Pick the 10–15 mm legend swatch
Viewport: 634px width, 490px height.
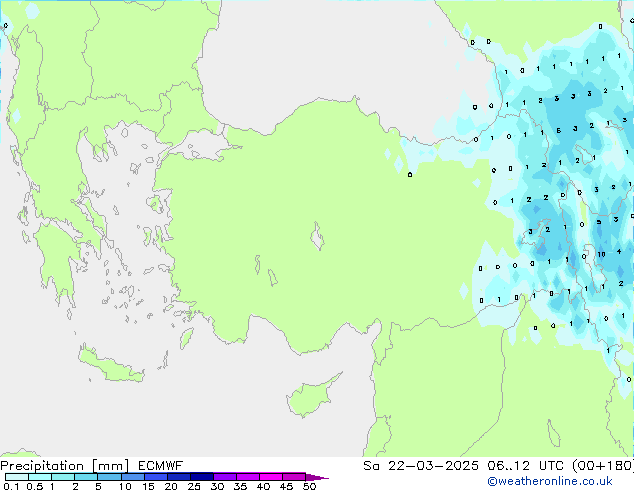coord(133,477)
